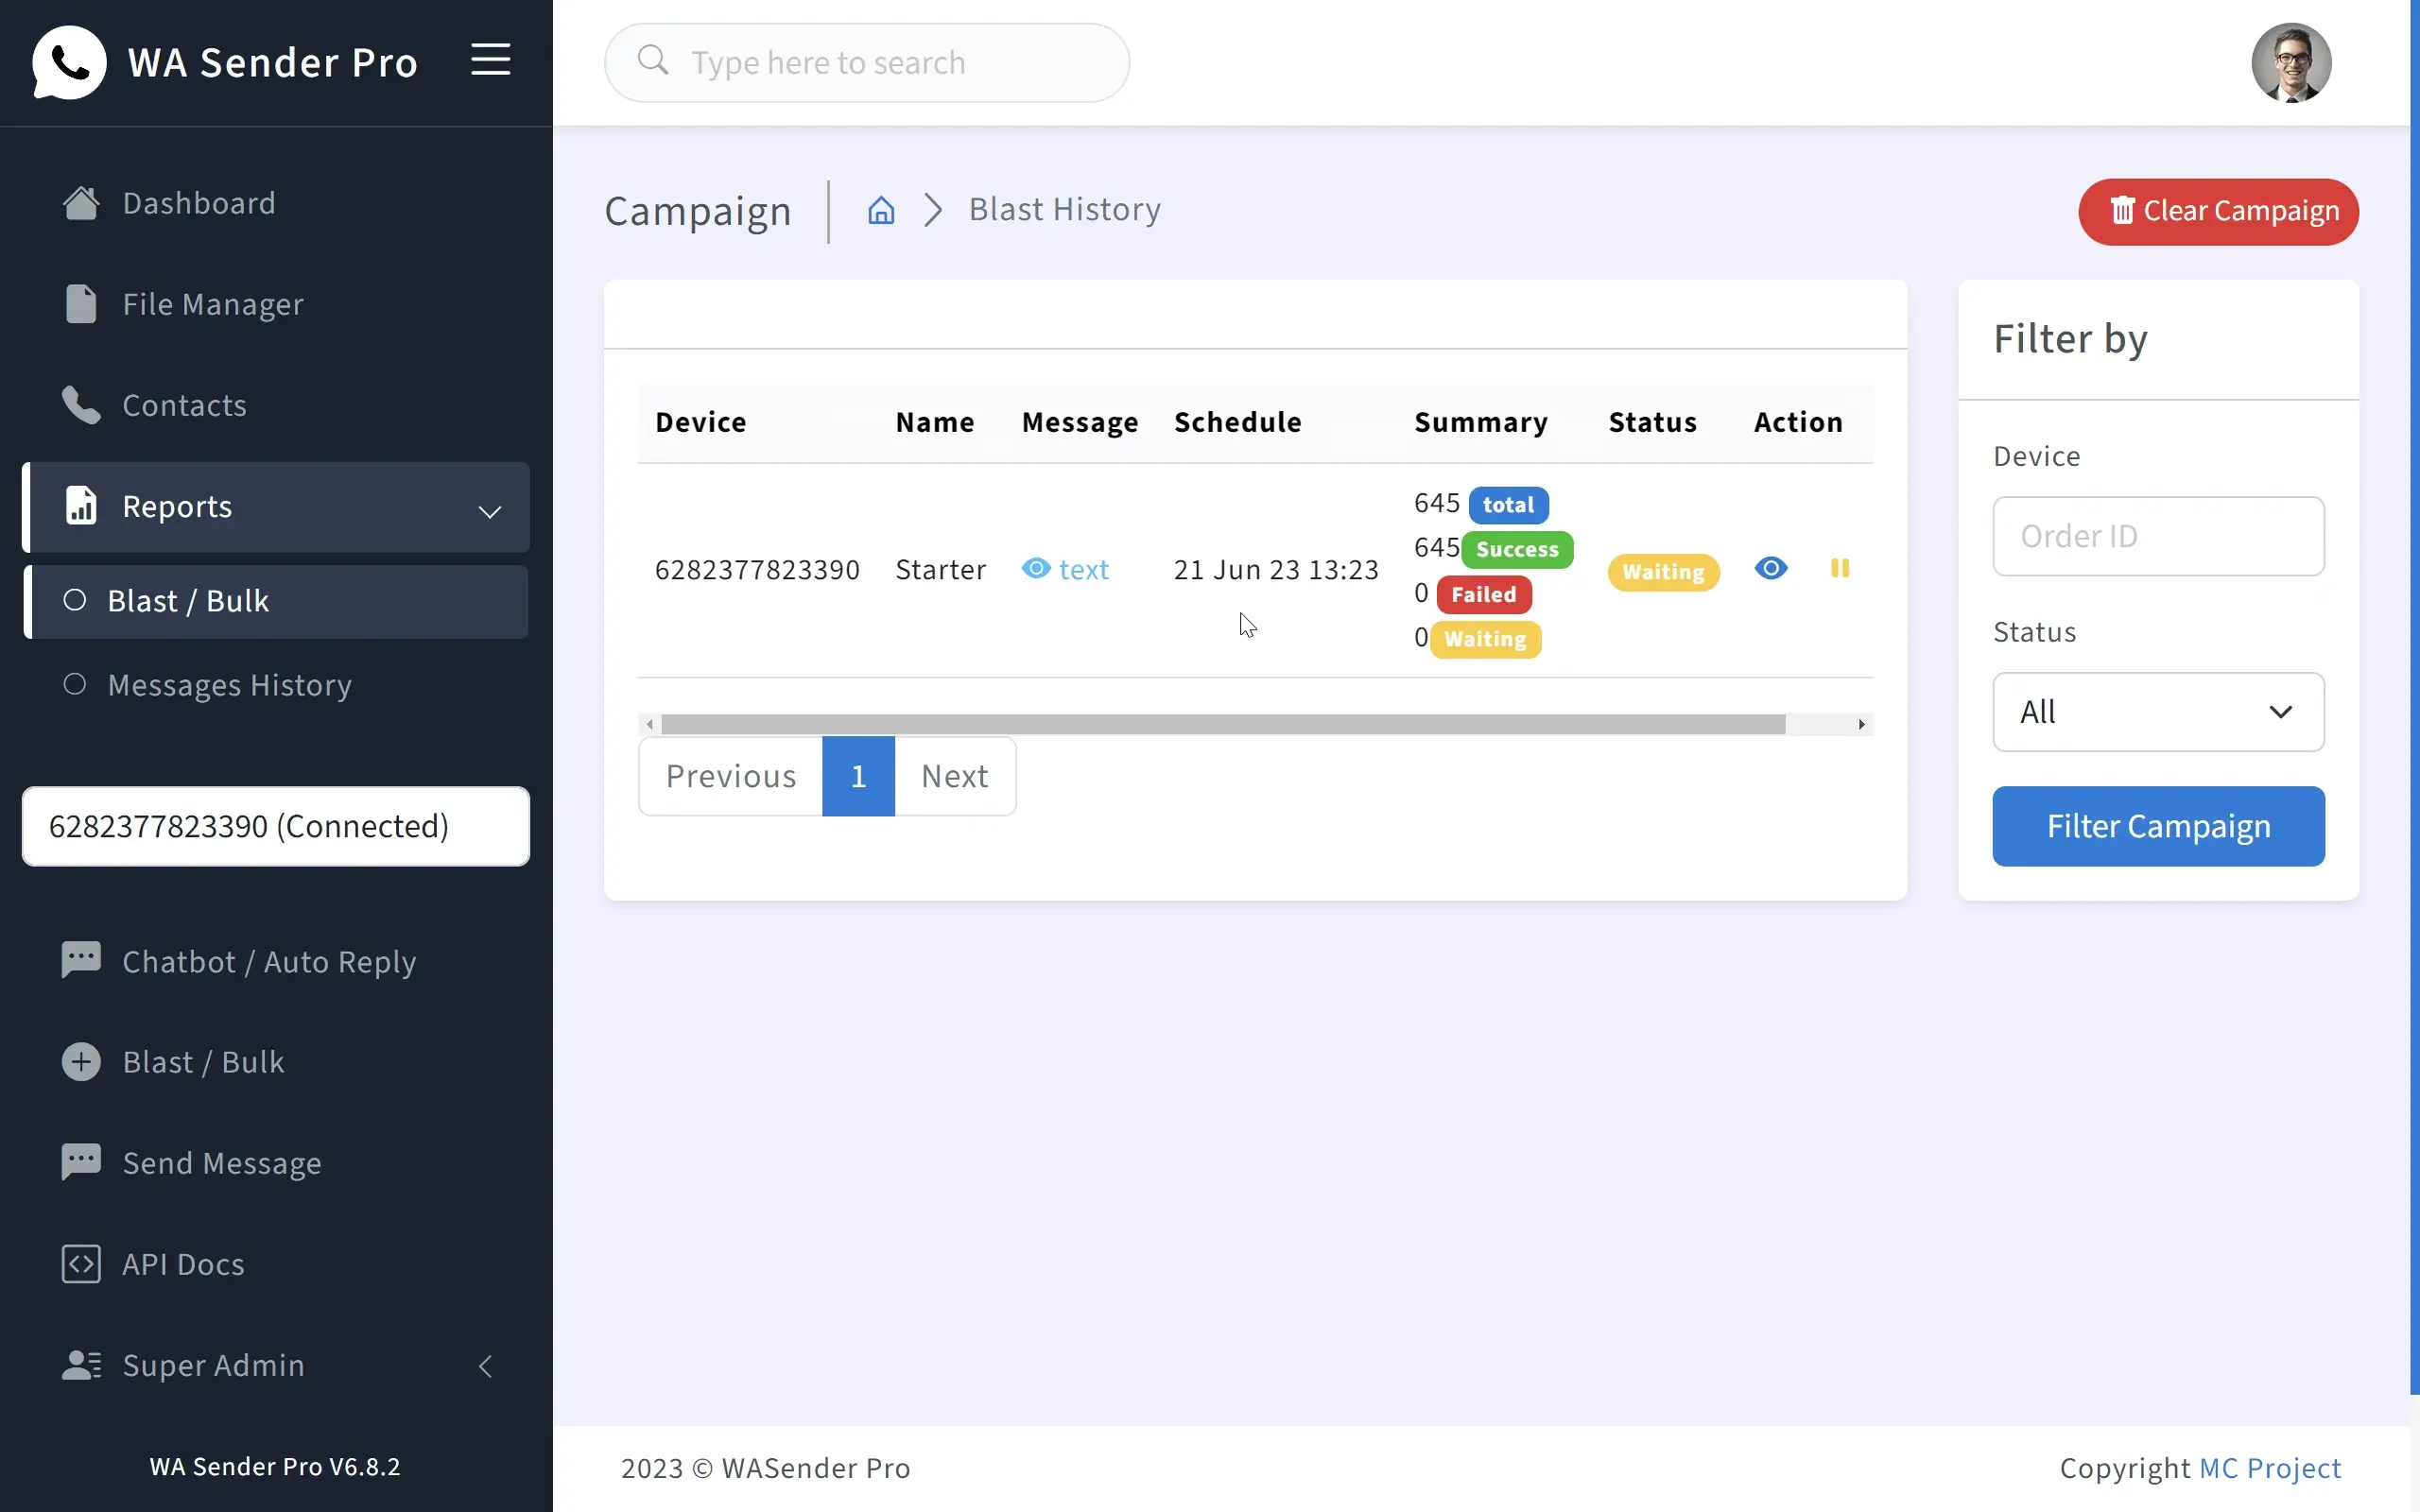Pause the campaign using the pause control
The height and width of the screenshot is (1512, 2420).
click(x=1841, y=568)
